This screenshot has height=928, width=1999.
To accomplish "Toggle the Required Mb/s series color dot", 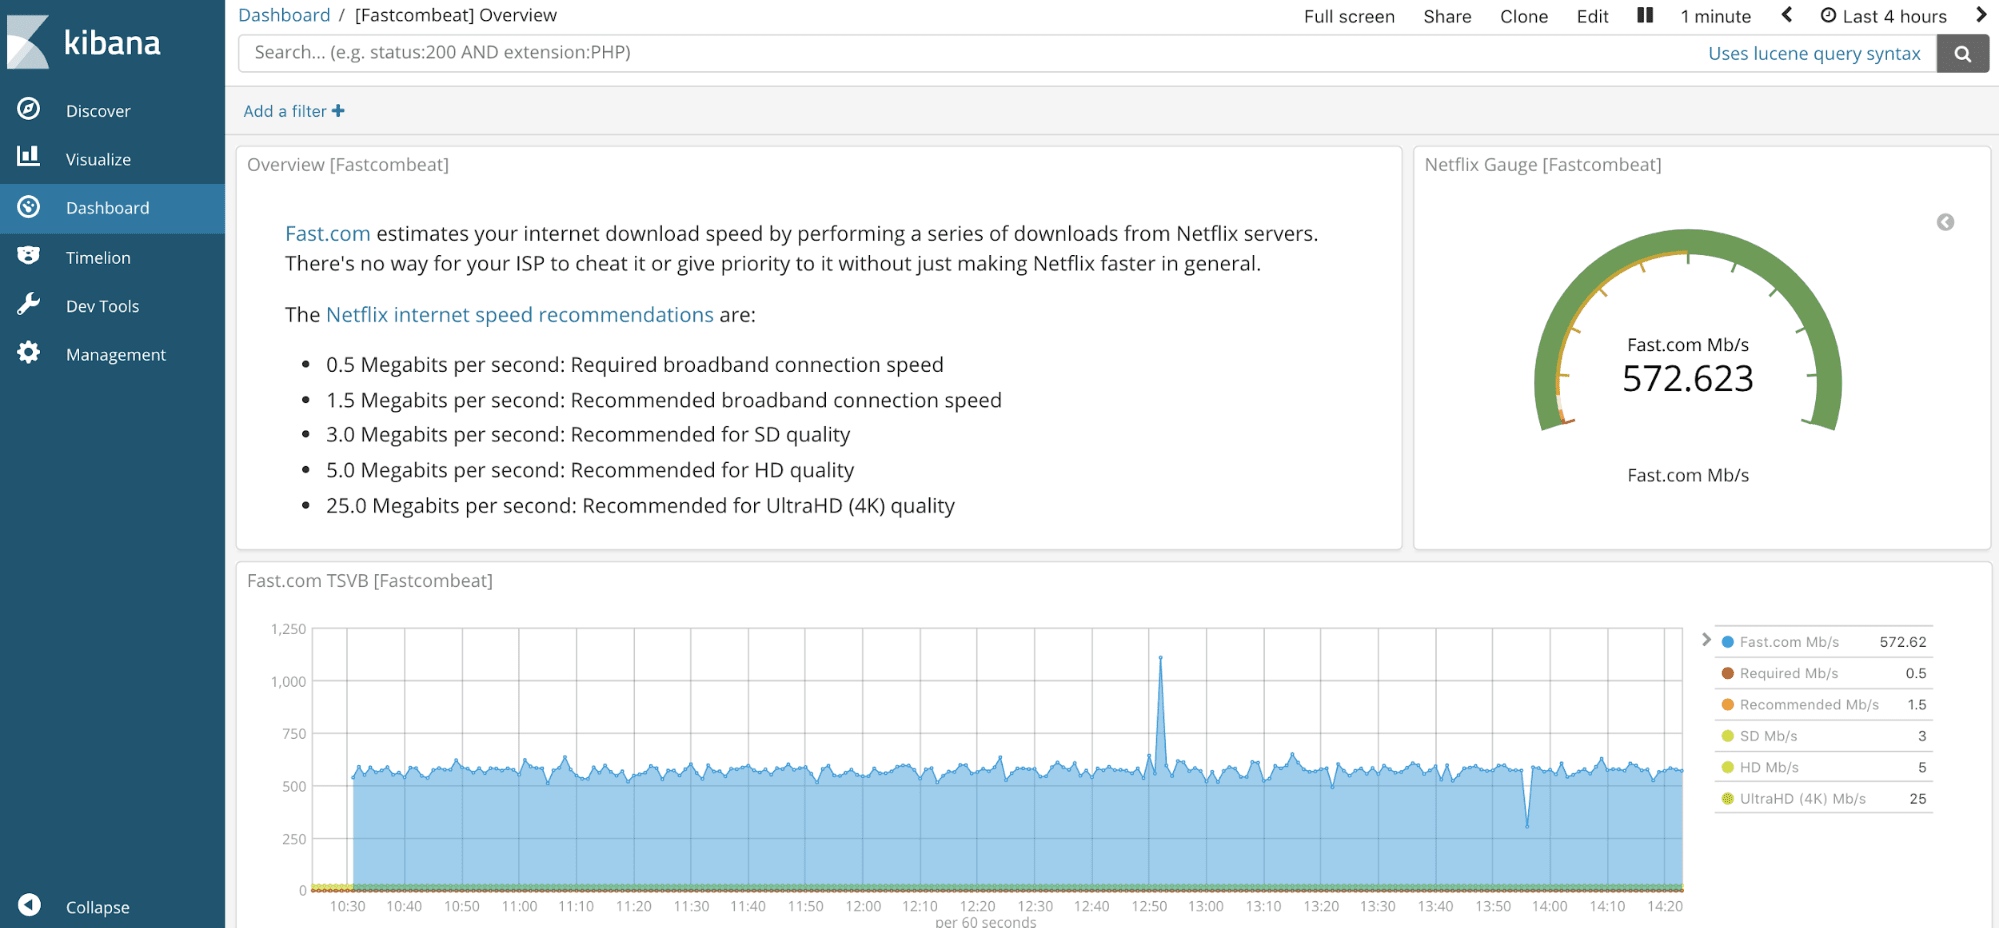I will tap(1727, 673).
